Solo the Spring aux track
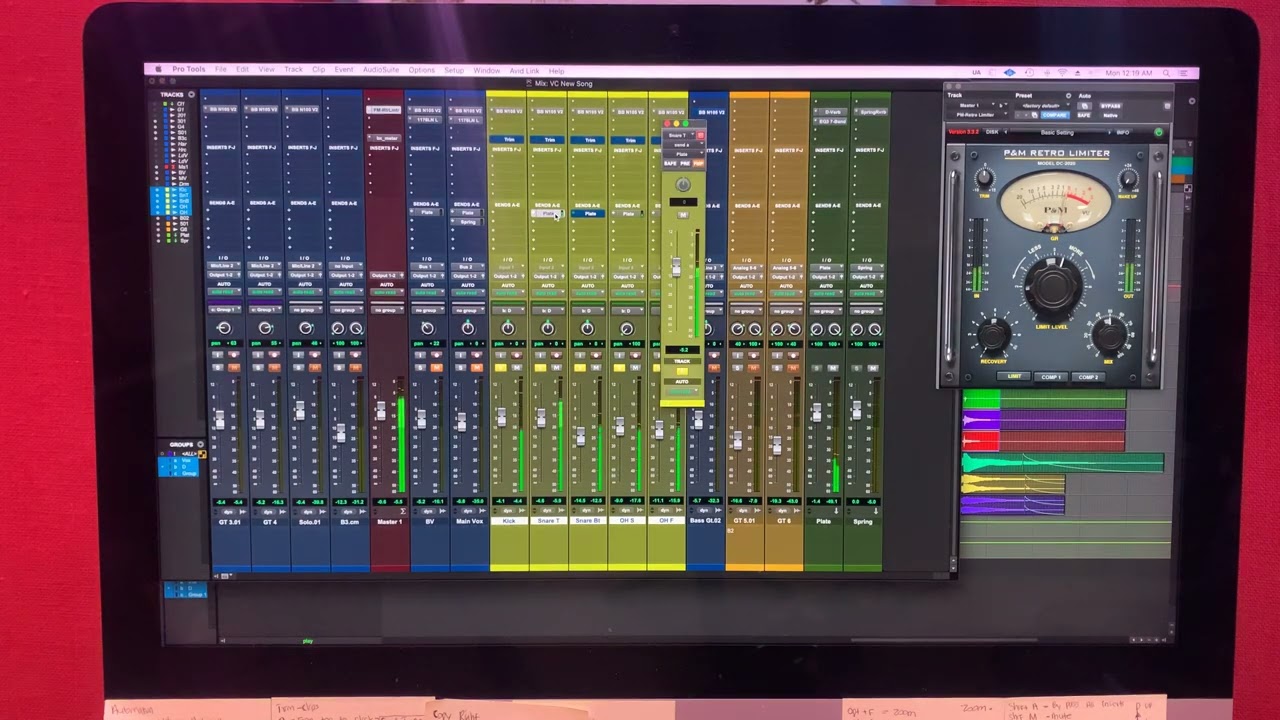This screenshot has height=720, width=1280. coord(858,367)
